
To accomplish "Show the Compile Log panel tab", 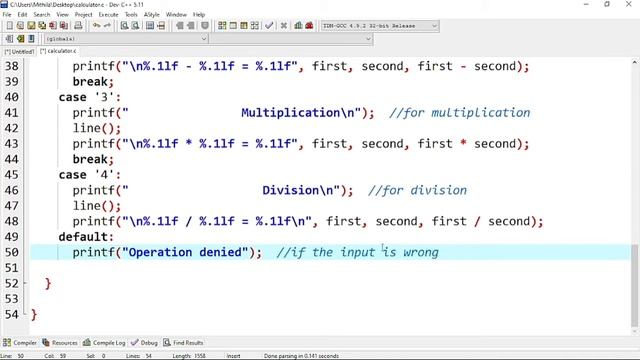I will coord(104,343).
